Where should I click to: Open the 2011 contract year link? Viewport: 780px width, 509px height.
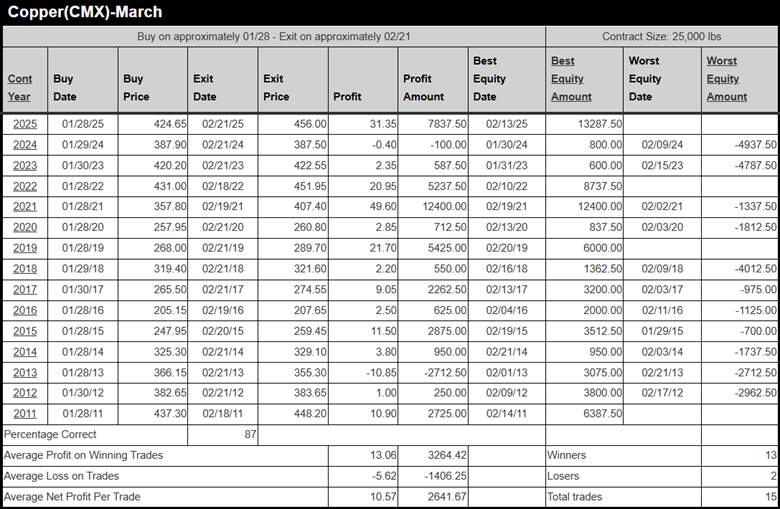(x=25, y=413)
